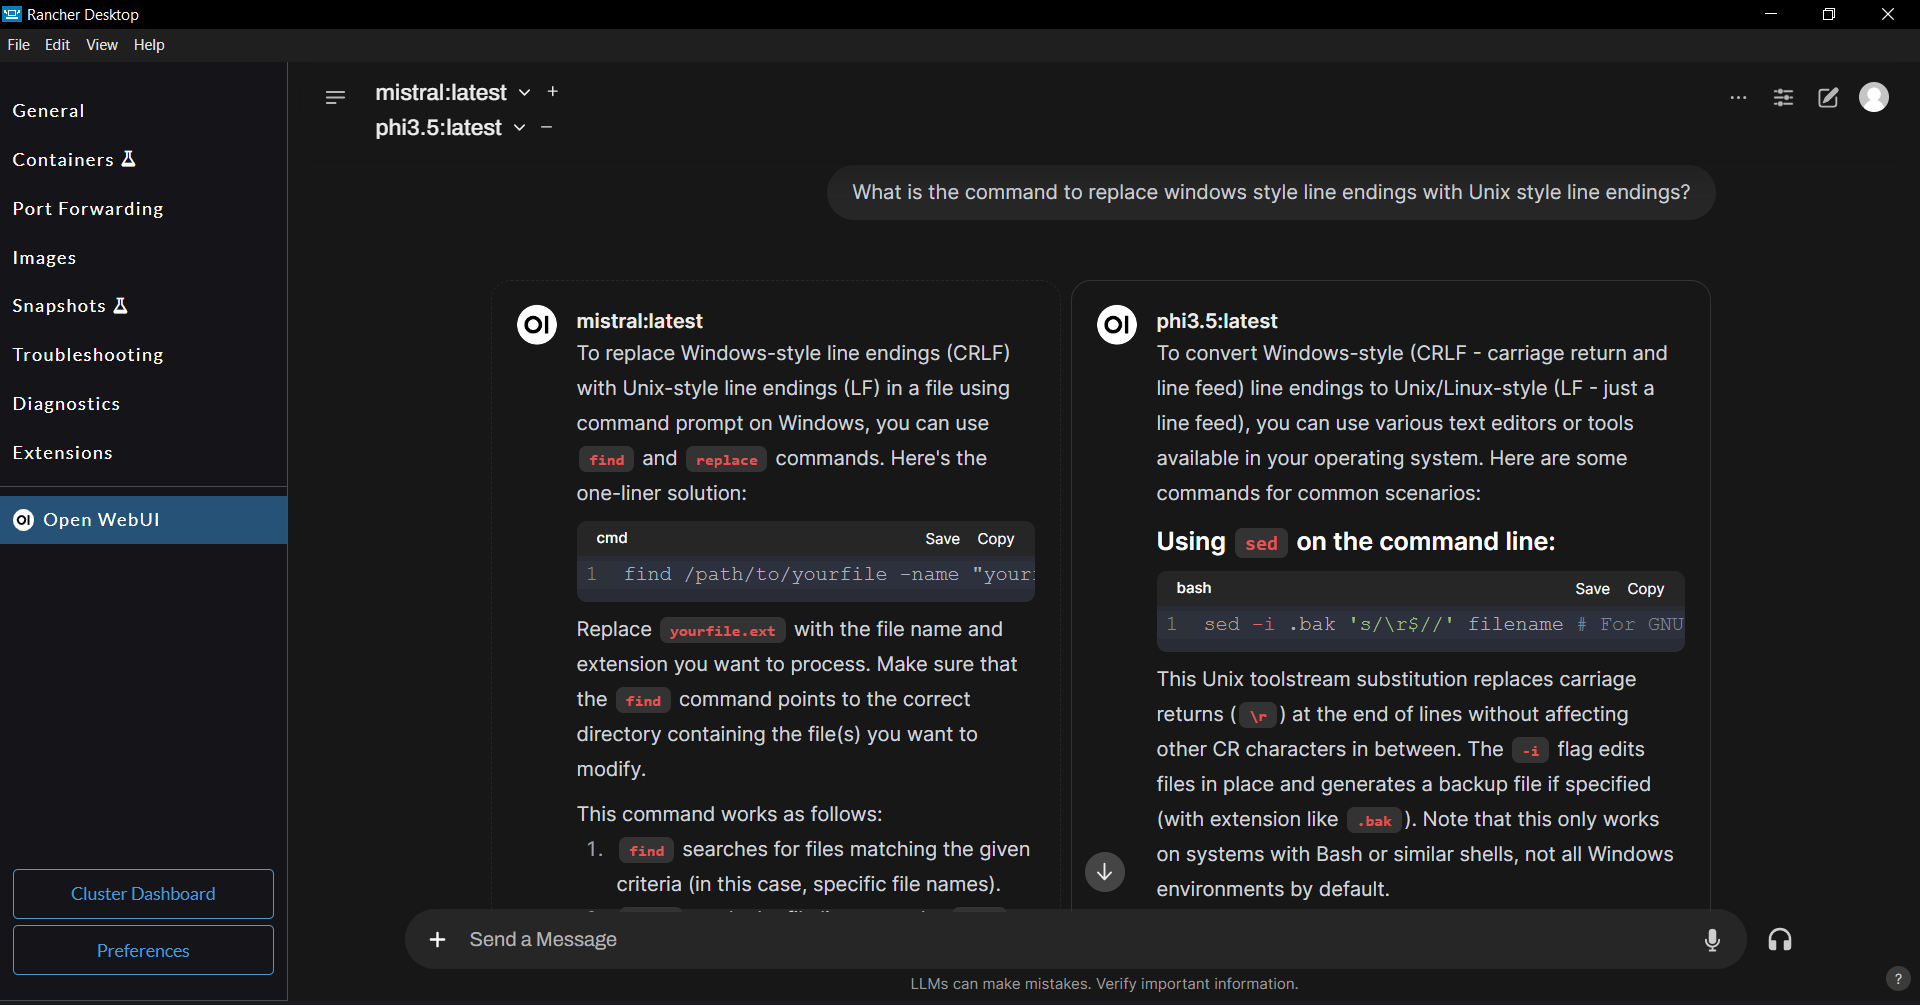The width and height of the screenshot is (1920, 1005).
Task: Open the user profile avatar menu
Action: [x=1874, y=97]
